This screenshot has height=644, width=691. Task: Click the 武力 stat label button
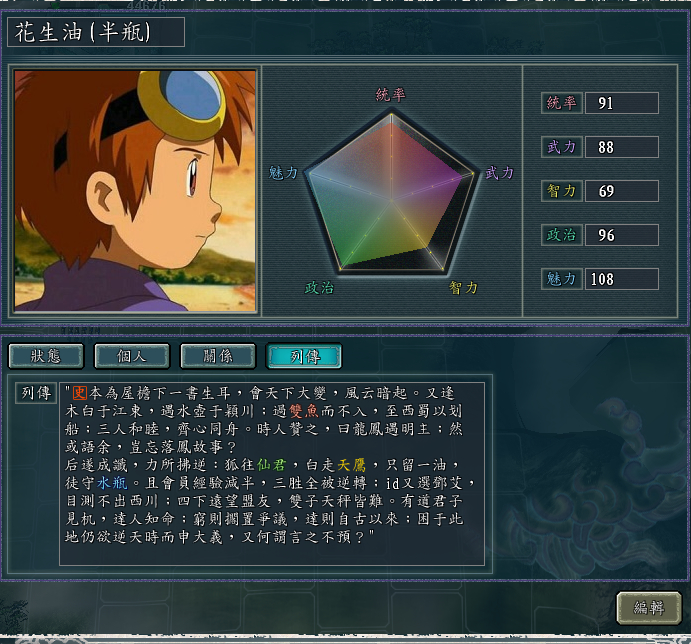tap(561, 147)
